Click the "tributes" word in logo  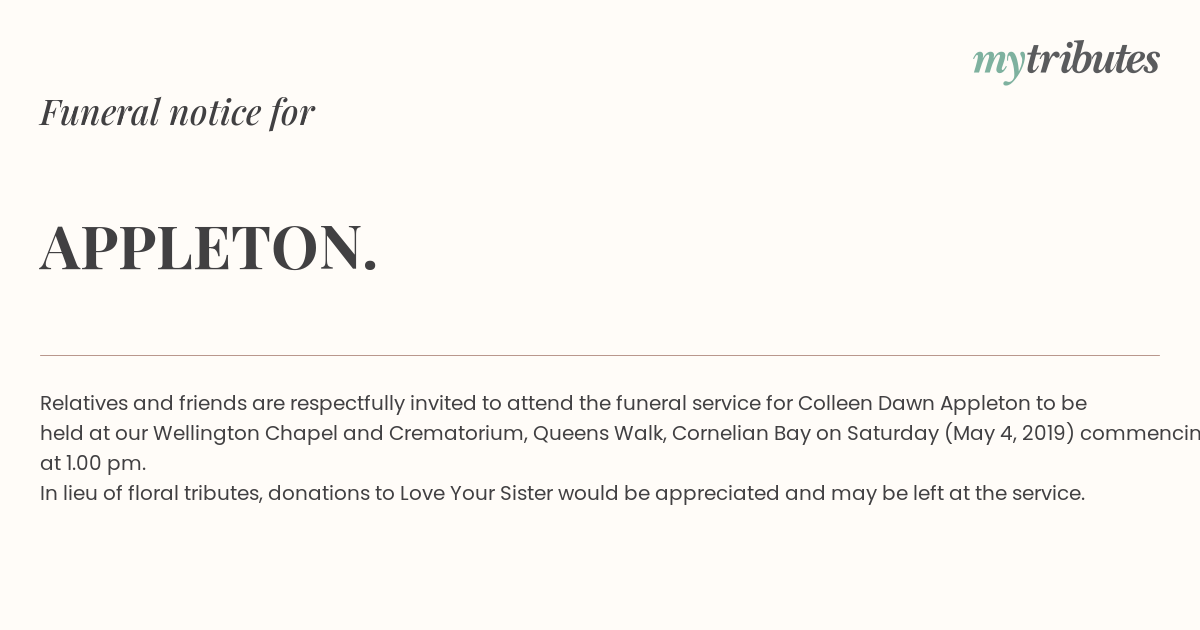(x=1093, y=59)
